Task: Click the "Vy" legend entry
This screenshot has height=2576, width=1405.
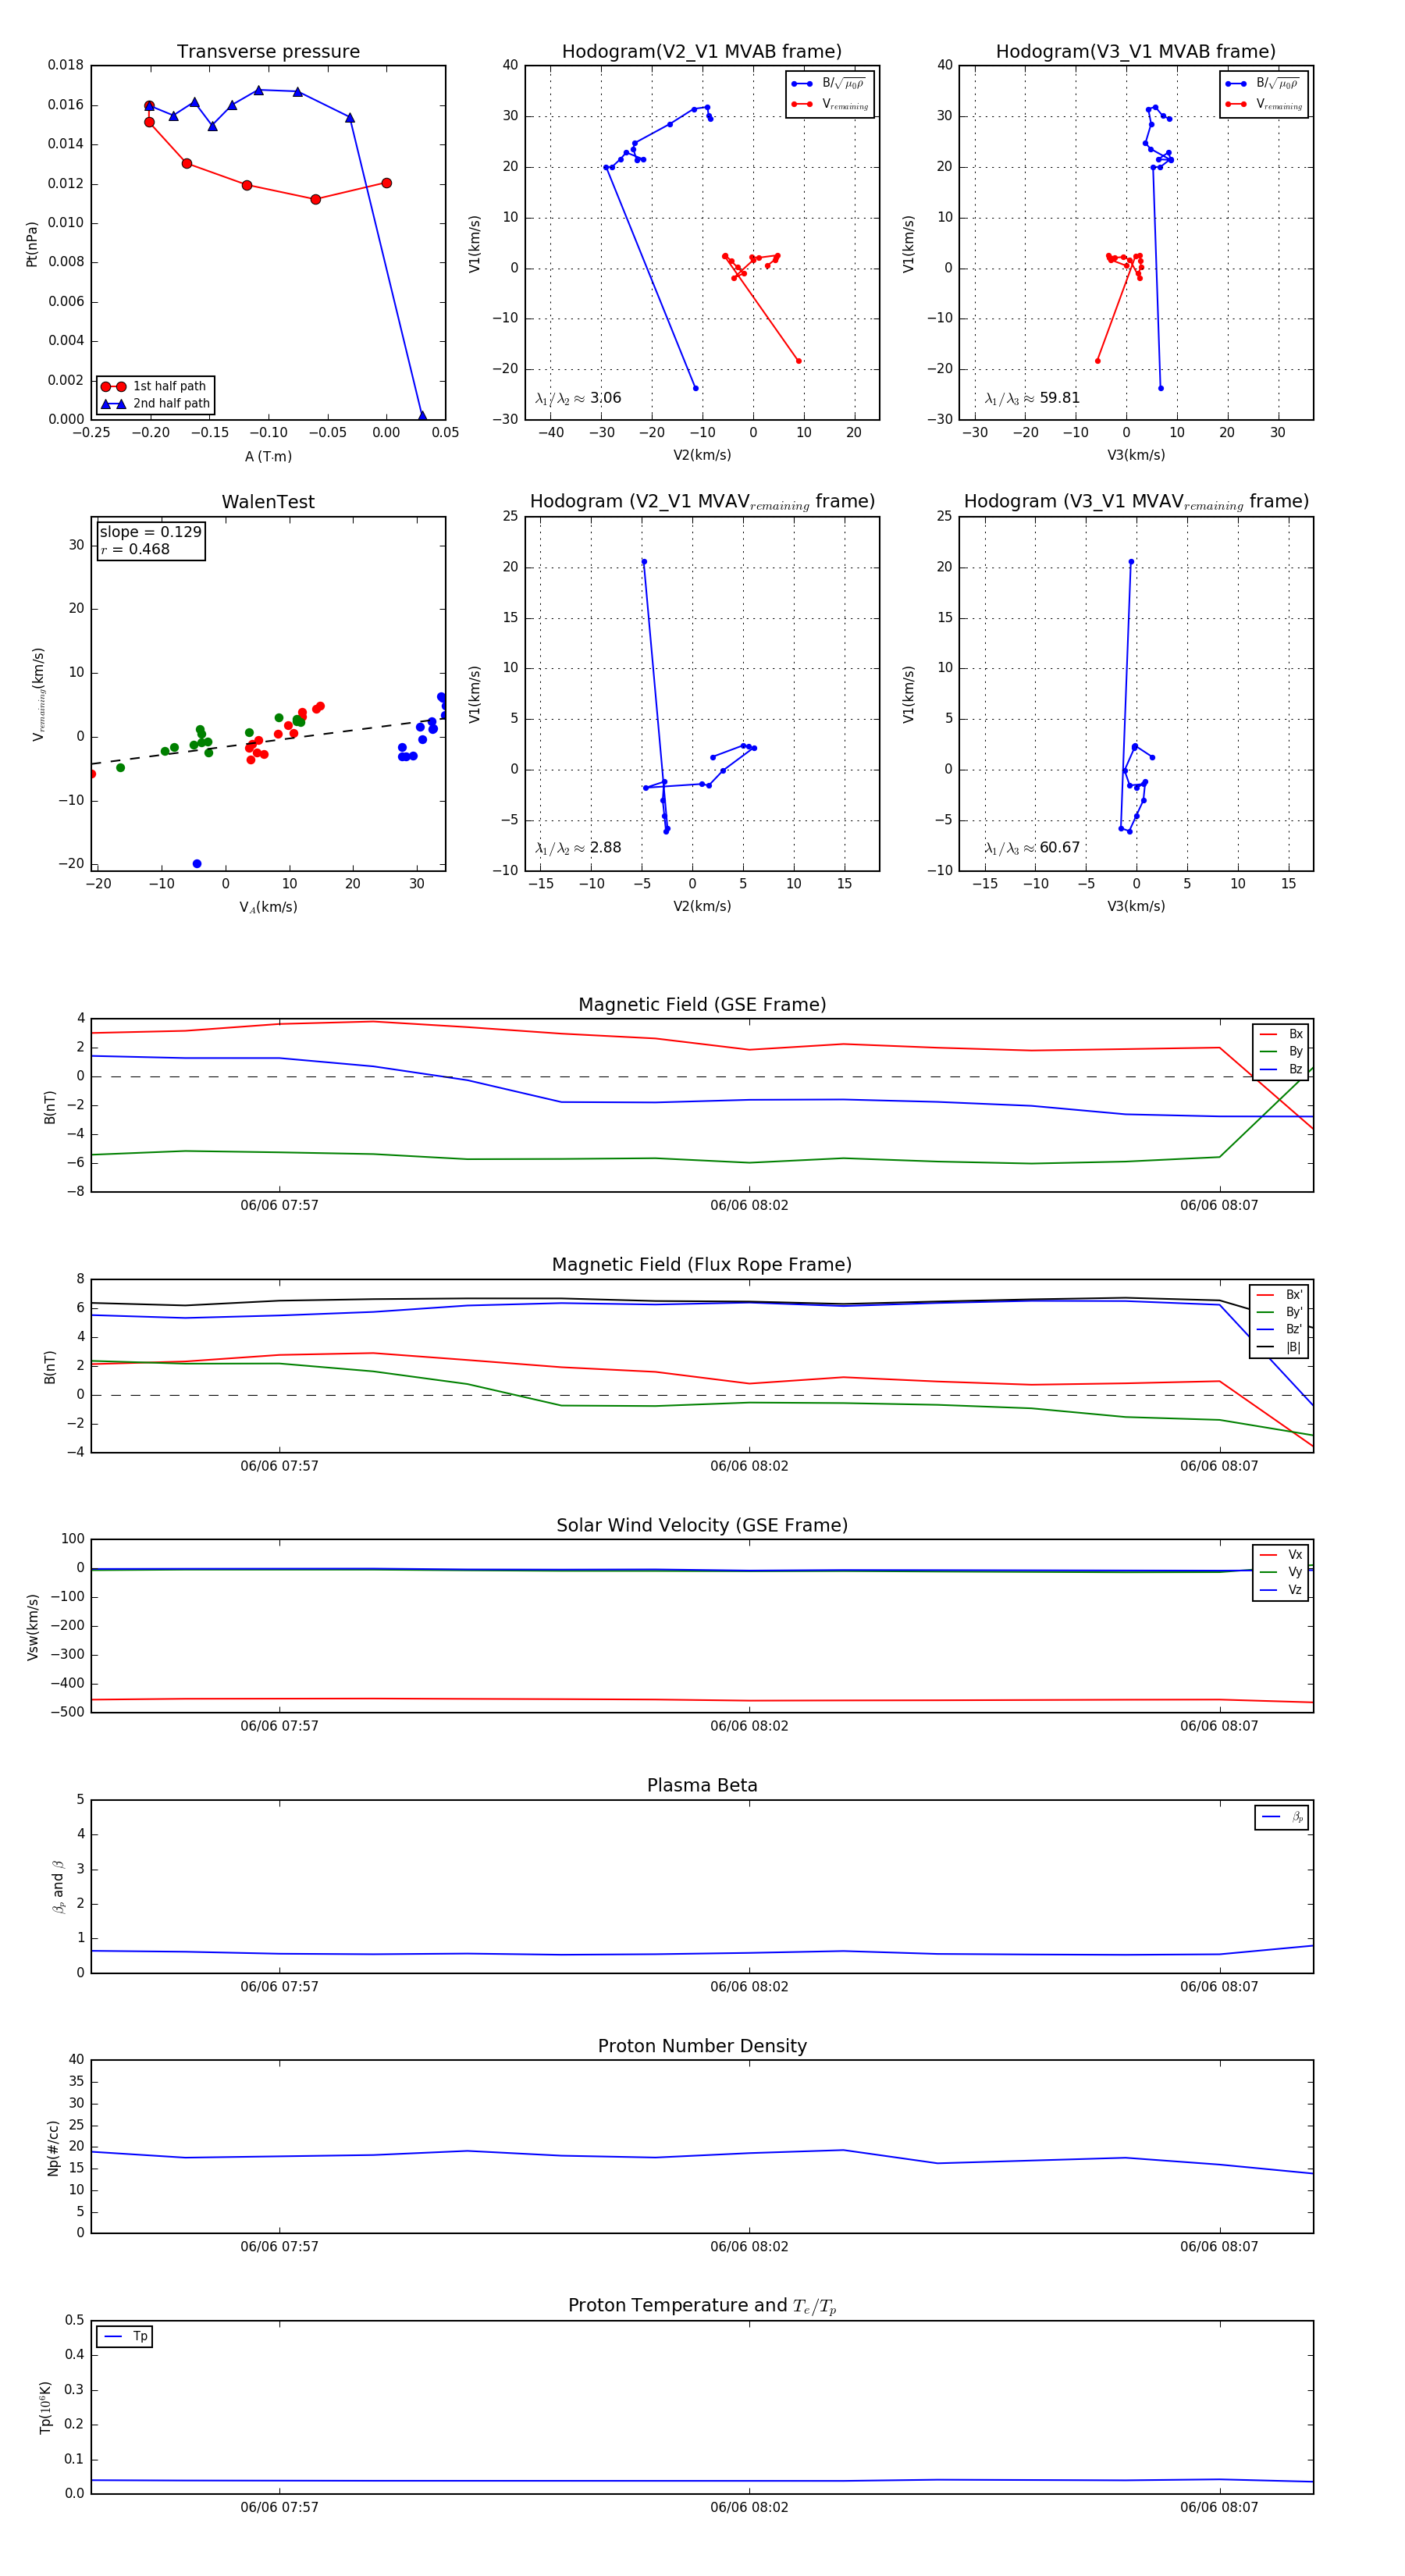Action: click(x=1281, y=1572)
